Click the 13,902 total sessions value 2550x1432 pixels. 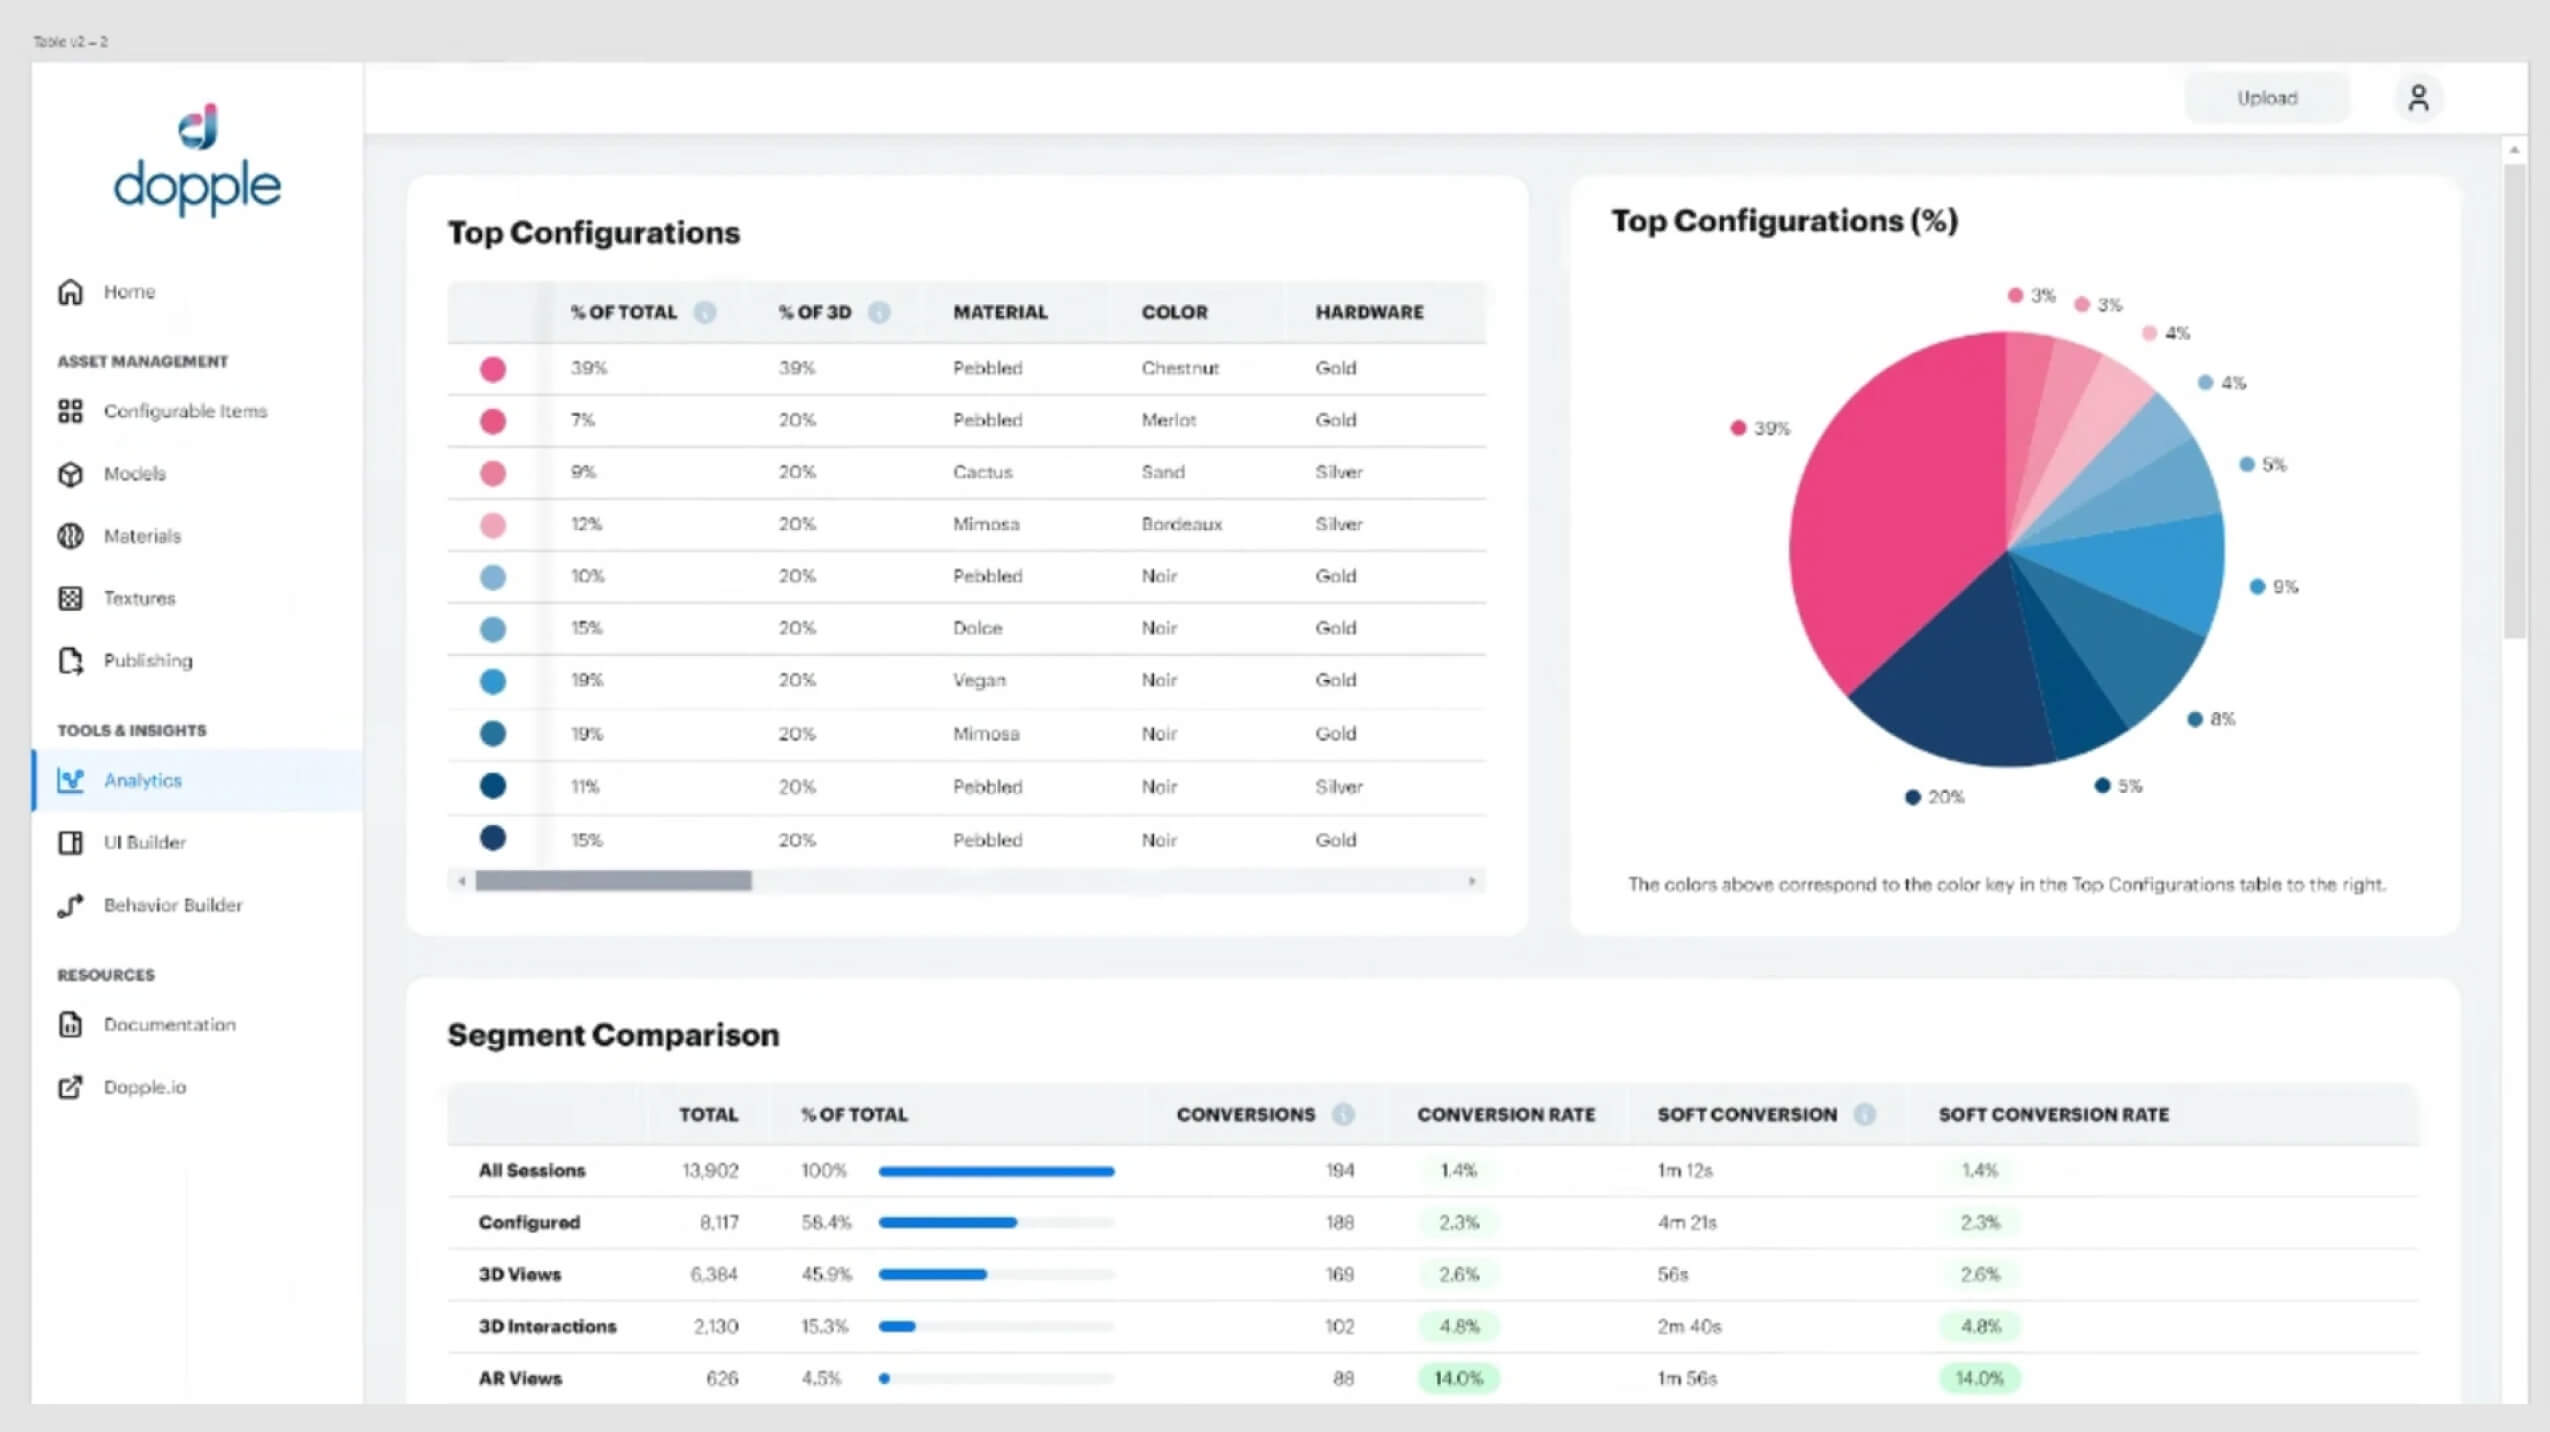(x=710, y=1170)
